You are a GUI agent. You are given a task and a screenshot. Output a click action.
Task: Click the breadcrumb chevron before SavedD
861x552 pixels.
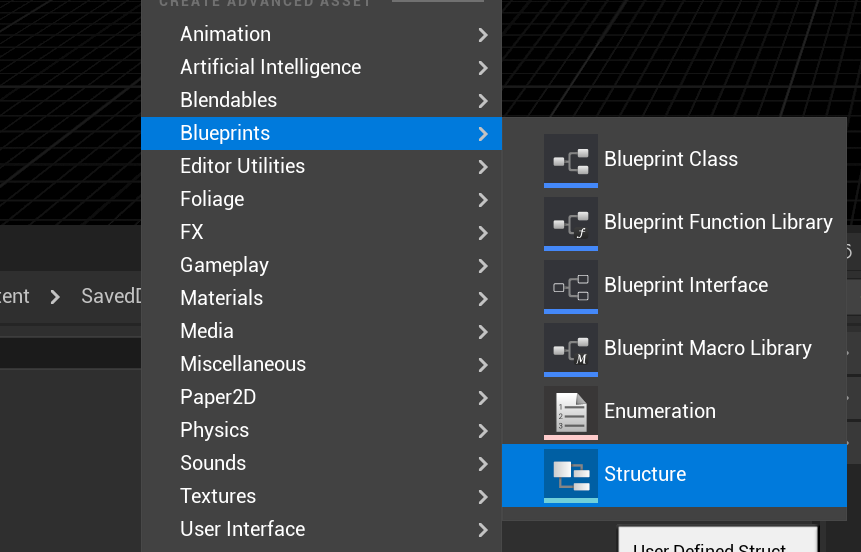[x=55, y=297]
